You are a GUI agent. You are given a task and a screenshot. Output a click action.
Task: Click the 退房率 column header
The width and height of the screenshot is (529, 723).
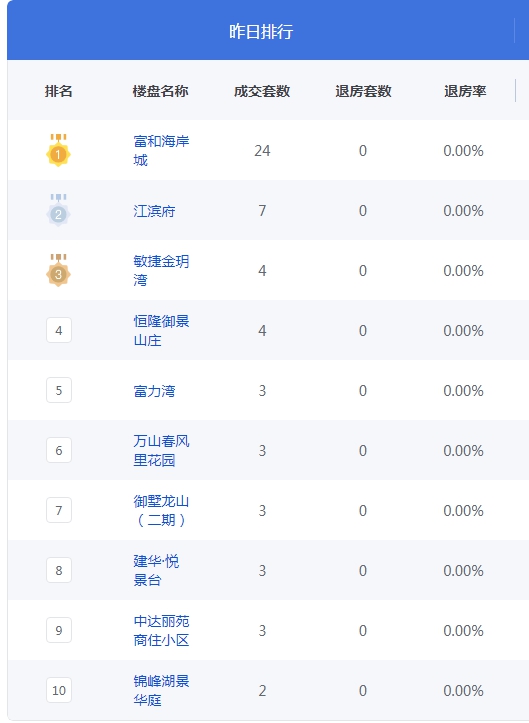coord(465,91)
